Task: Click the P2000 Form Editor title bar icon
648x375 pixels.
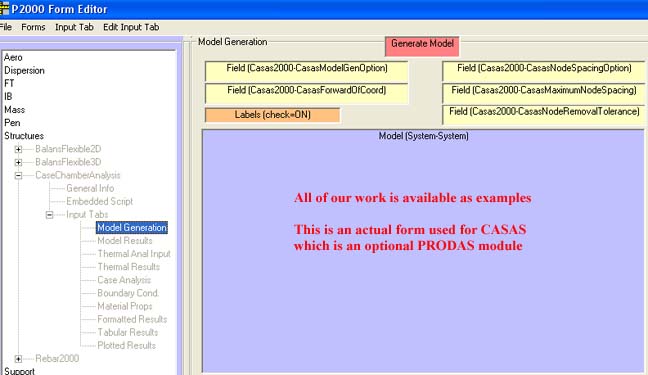Action: [4, 9]
